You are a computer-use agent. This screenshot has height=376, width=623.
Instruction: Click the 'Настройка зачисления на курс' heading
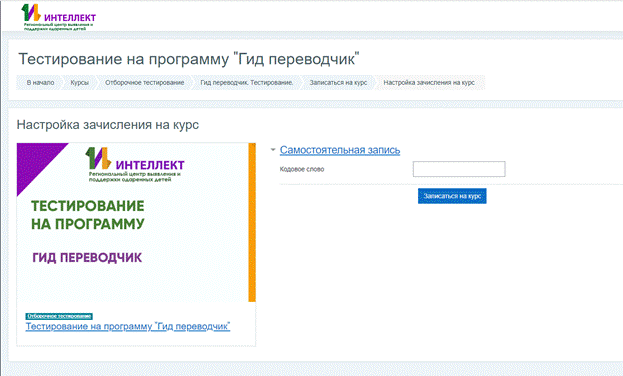click(108, 125)
